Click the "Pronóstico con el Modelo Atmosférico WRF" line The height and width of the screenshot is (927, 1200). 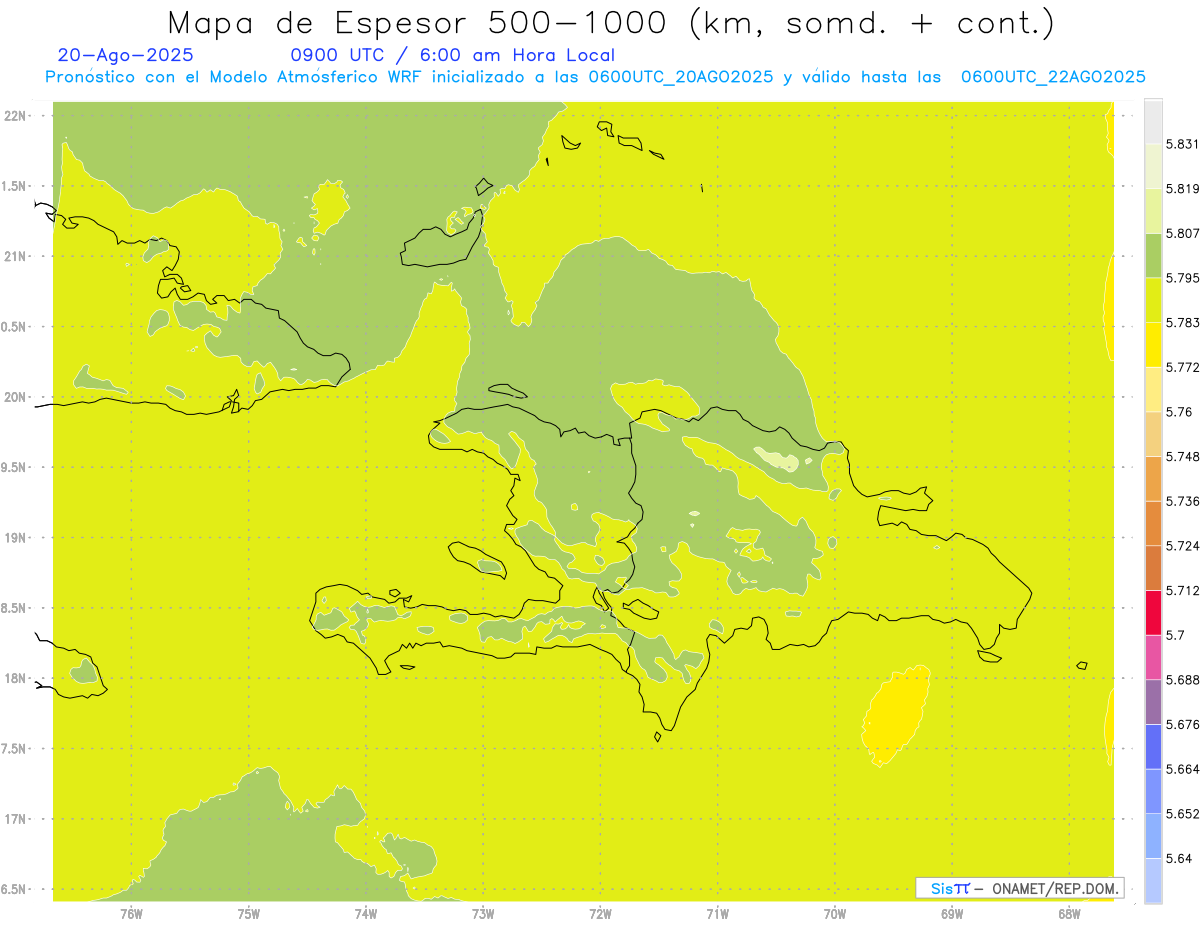[x=235, y=77]
